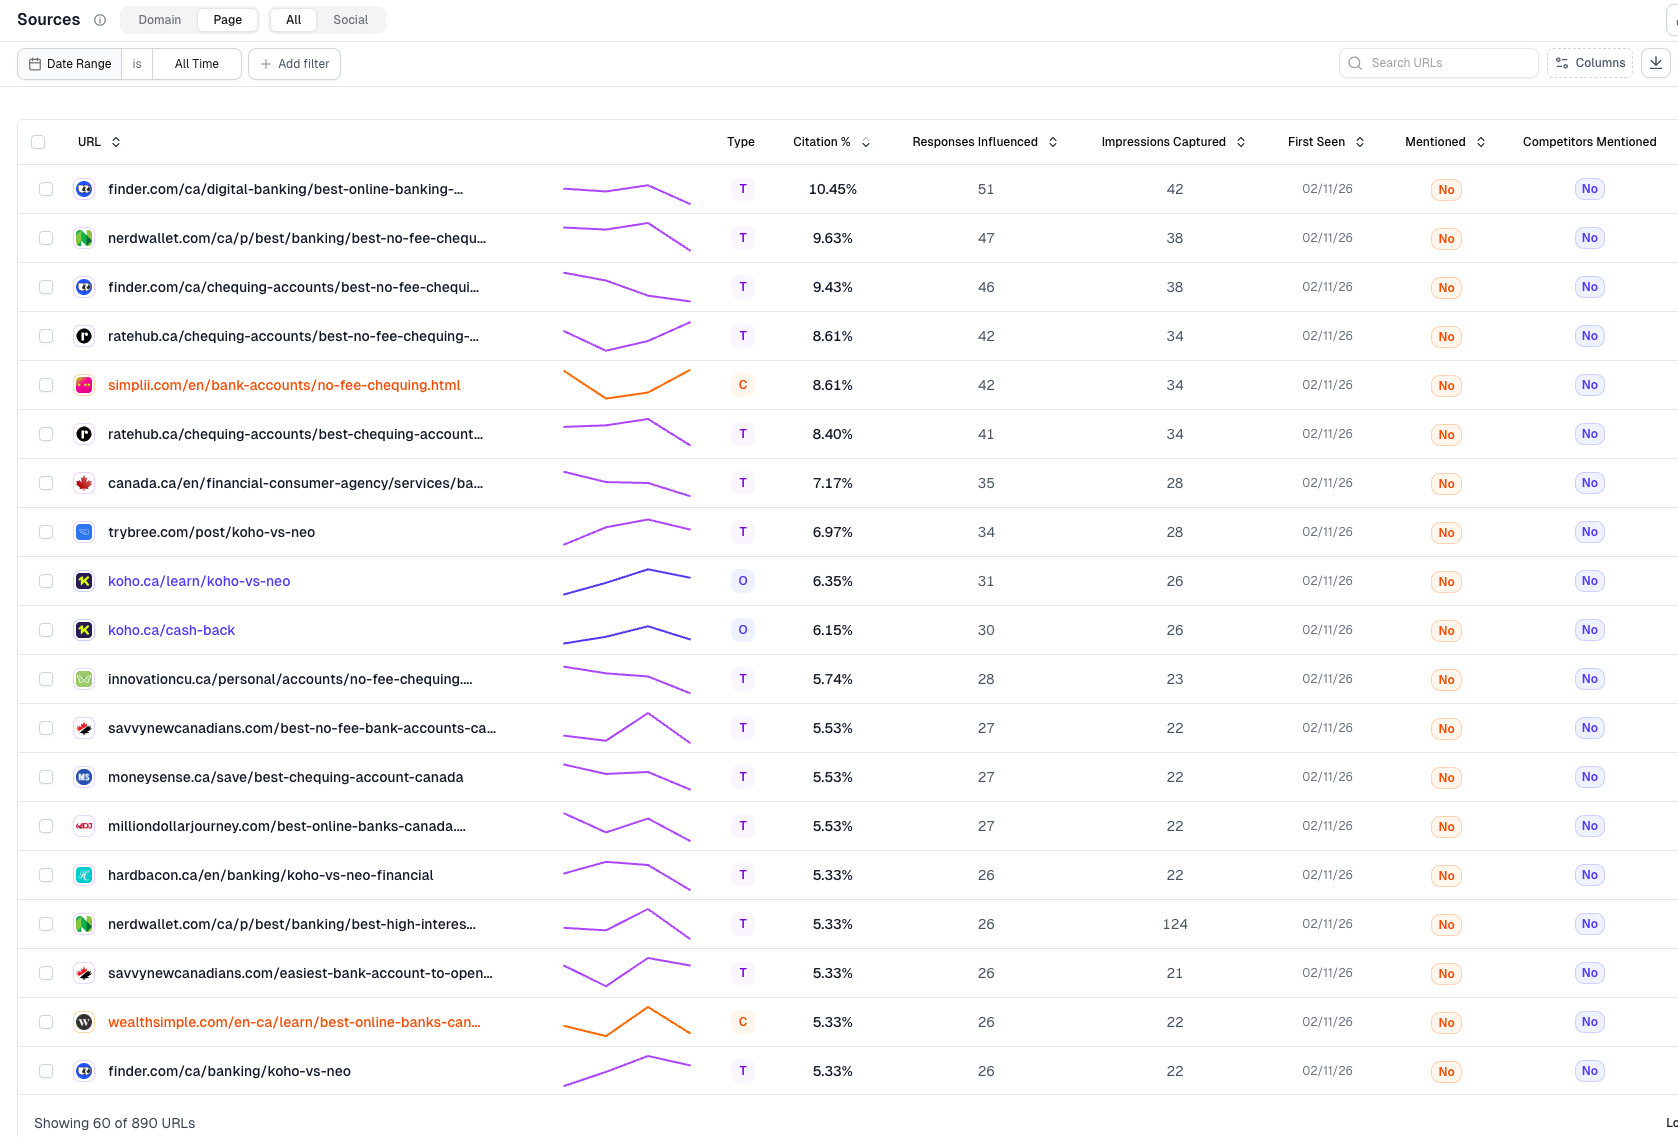This screenshot has height=1137, width=1678.
Task: Click the NerdWallet favicon in the second row
Action: pos(84,238)
